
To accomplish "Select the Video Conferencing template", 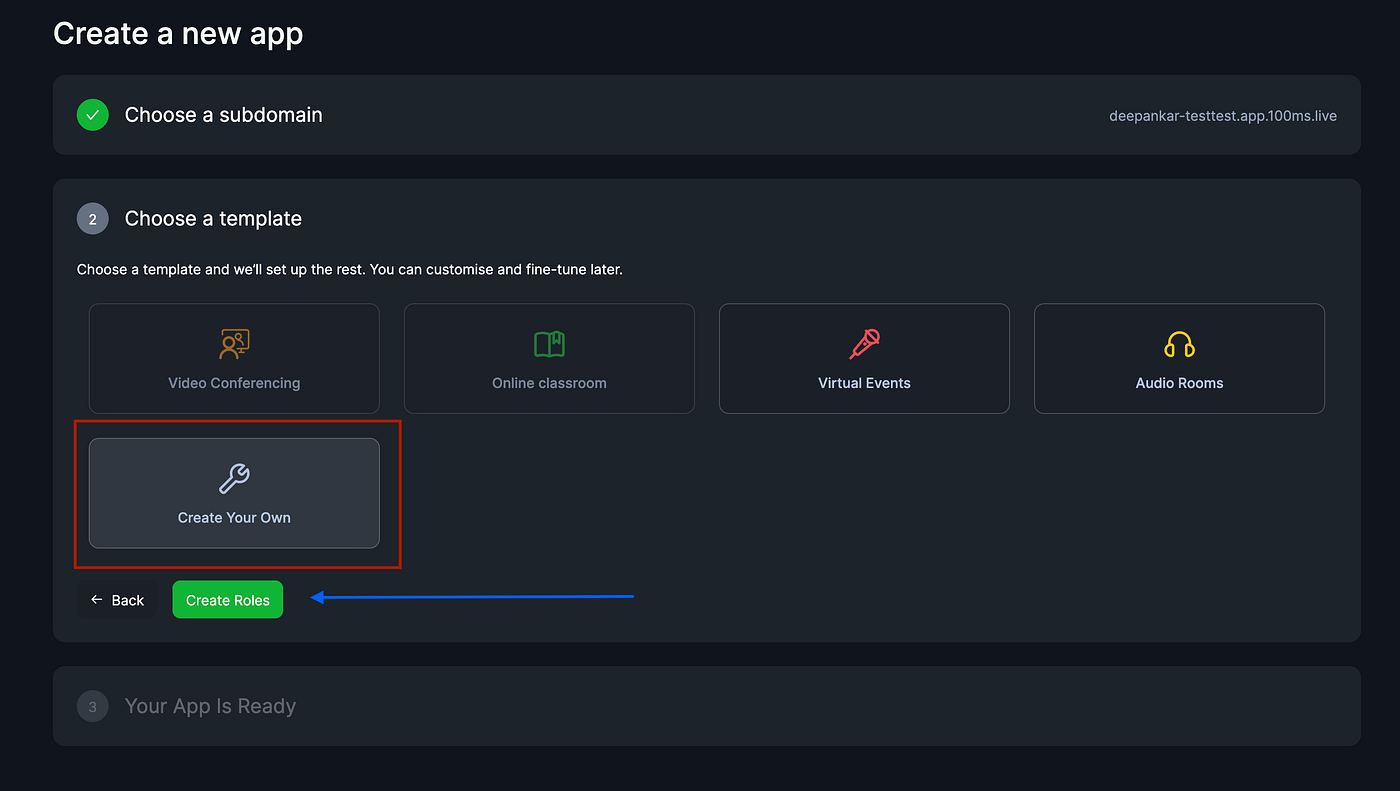I will 233,358.
